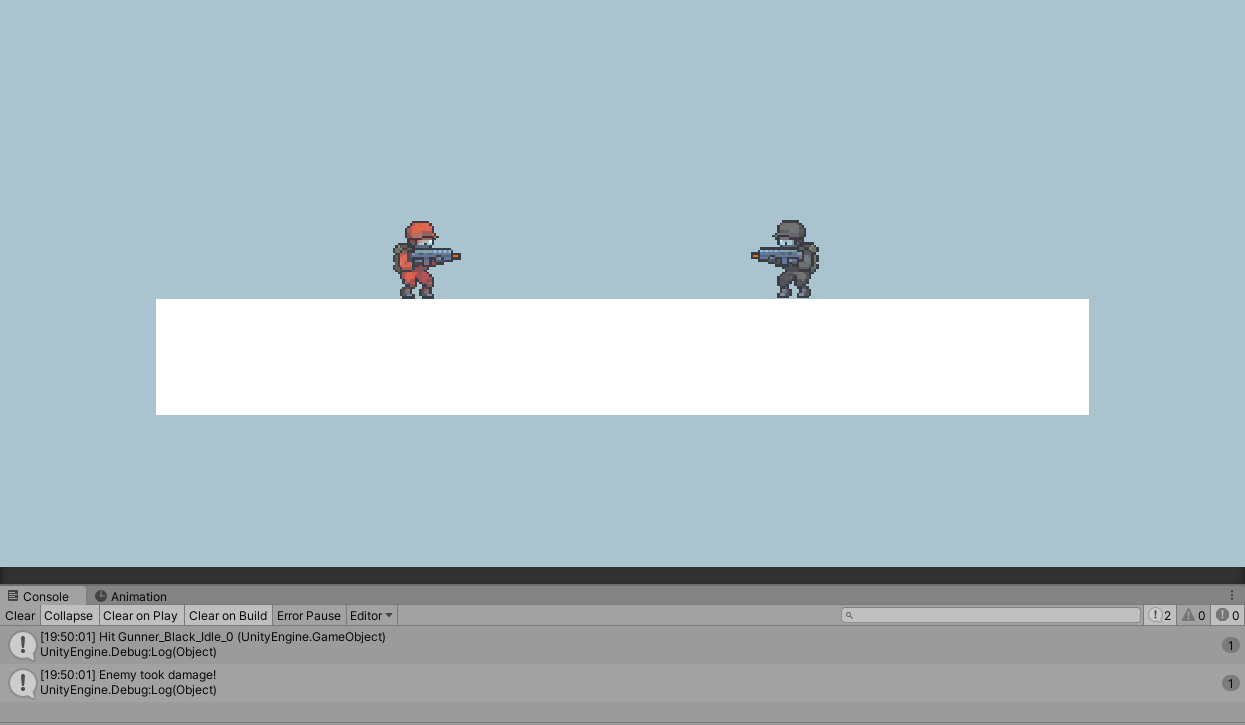Viewport: 1245px width, 725px height.
Task: Click the white ground platform
Action: 622,357
